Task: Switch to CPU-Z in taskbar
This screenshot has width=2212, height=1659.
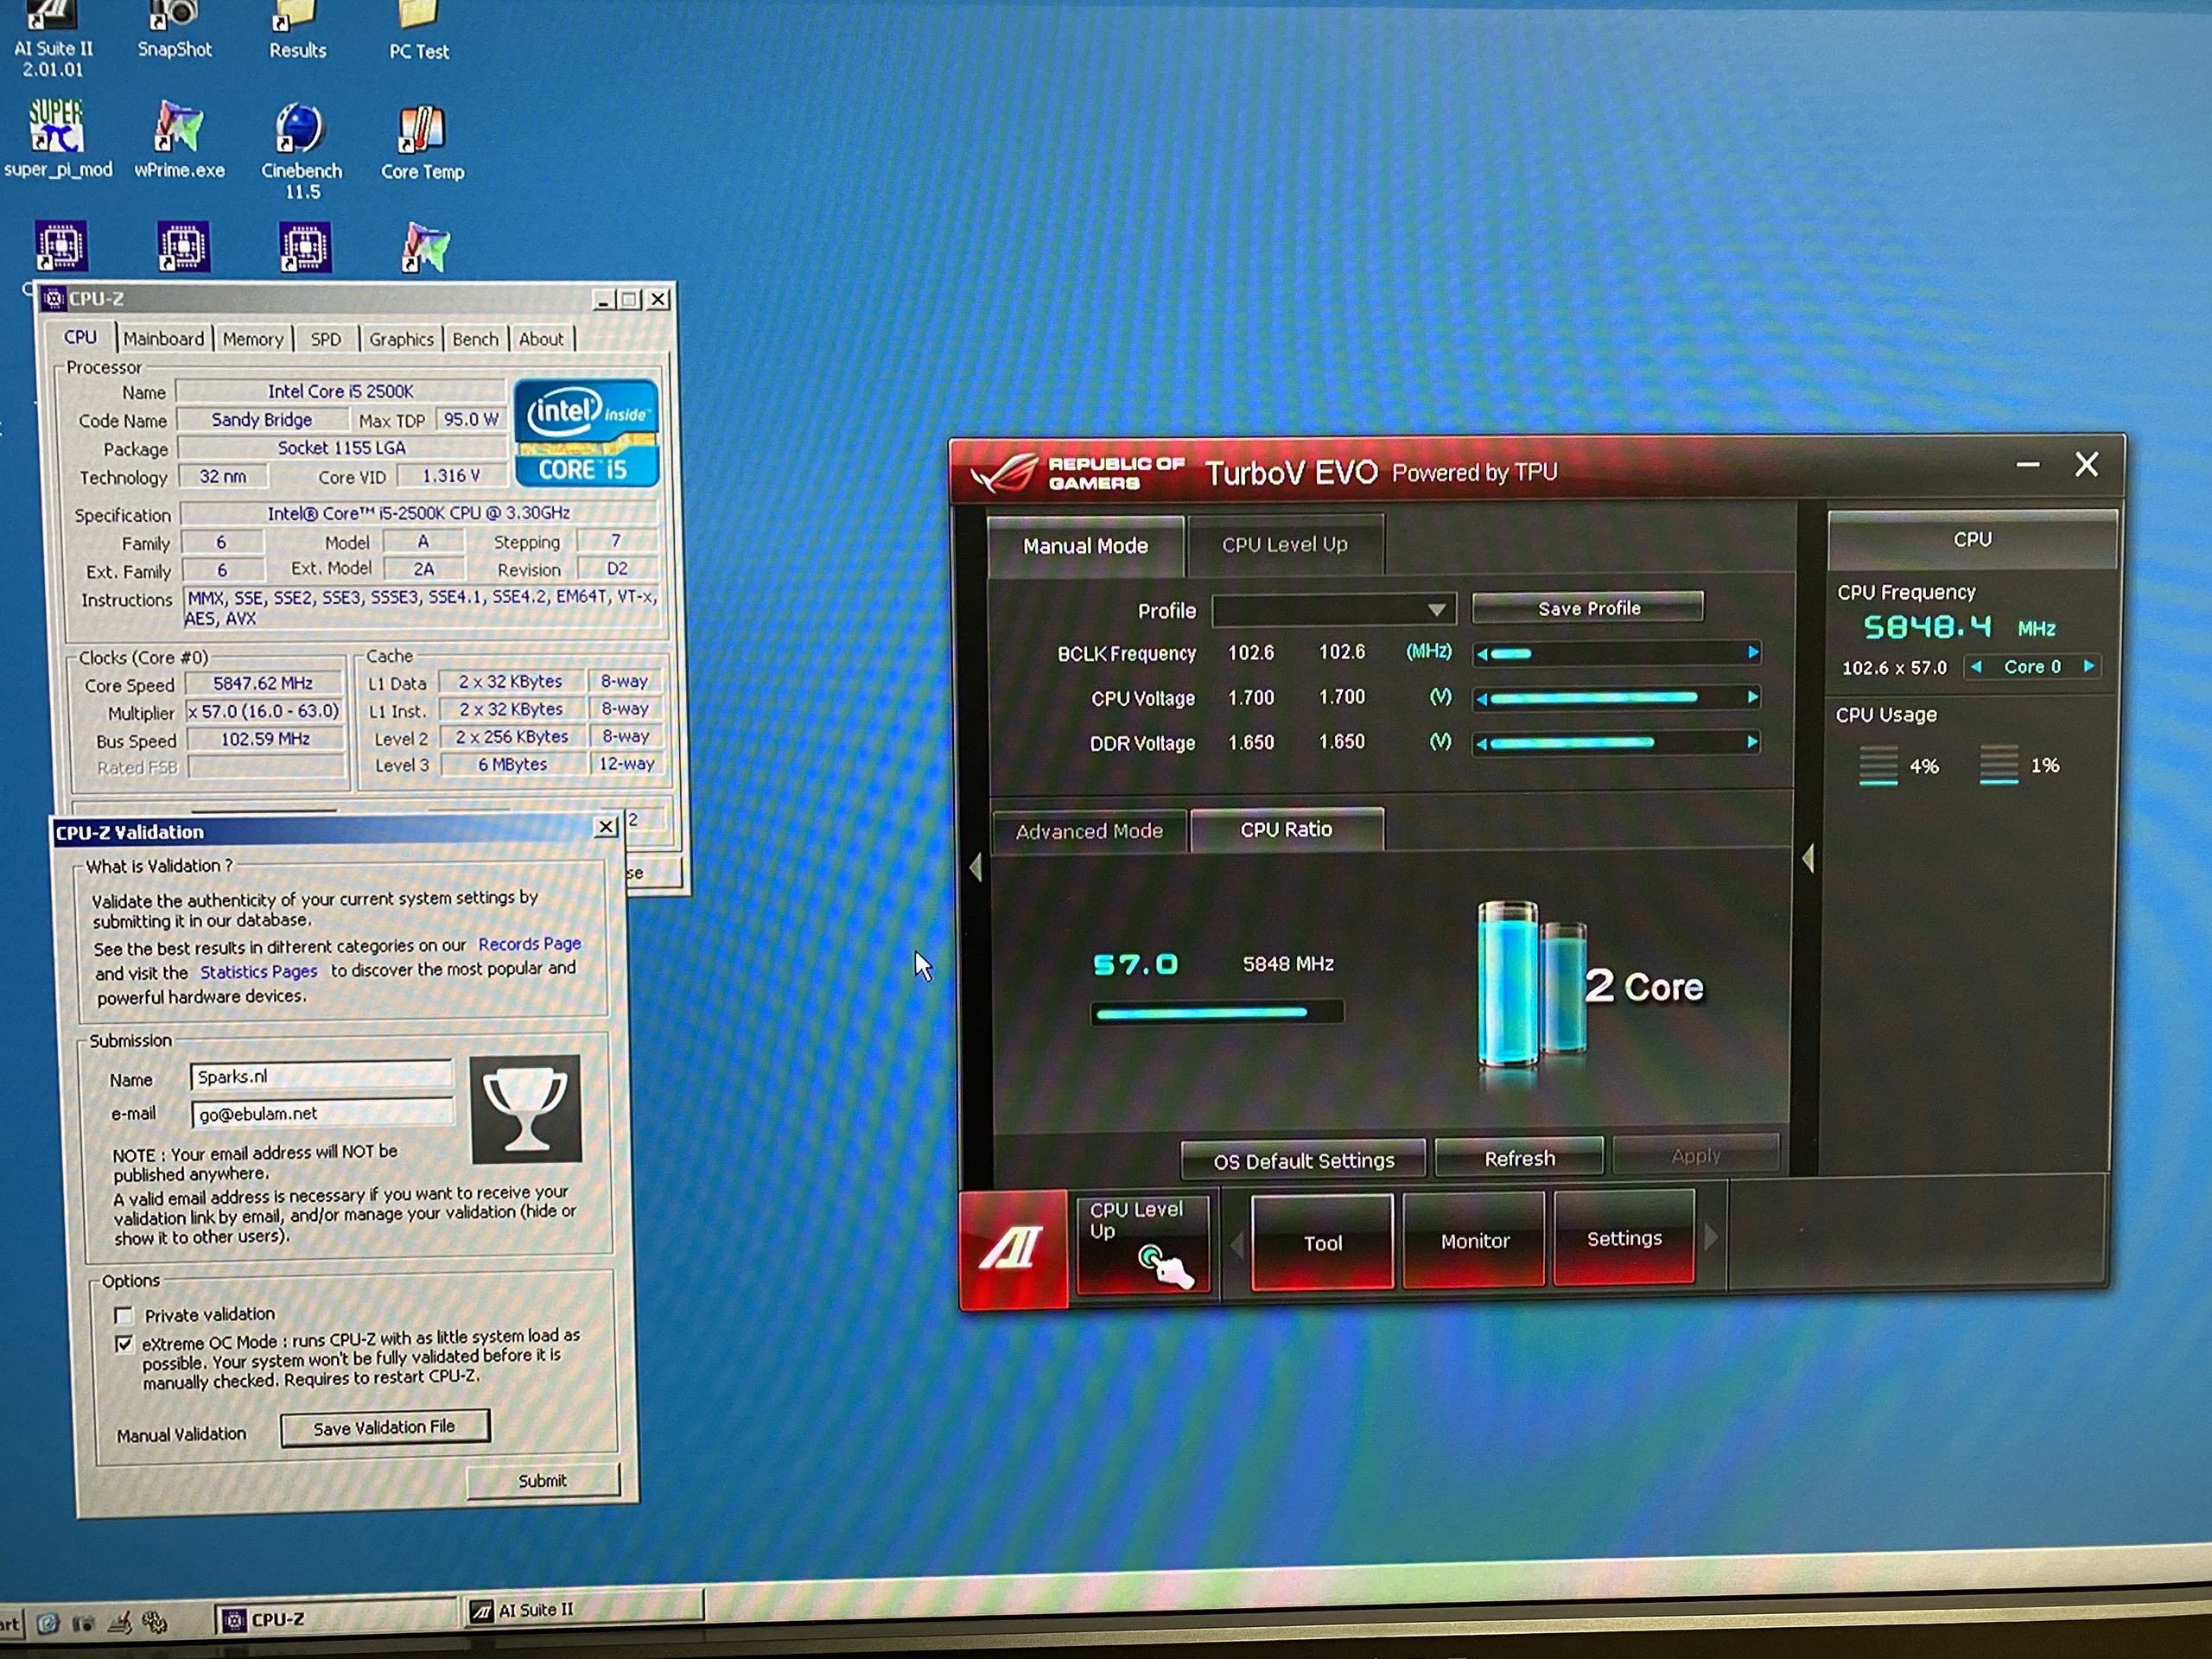Action: click(335, 1619)
